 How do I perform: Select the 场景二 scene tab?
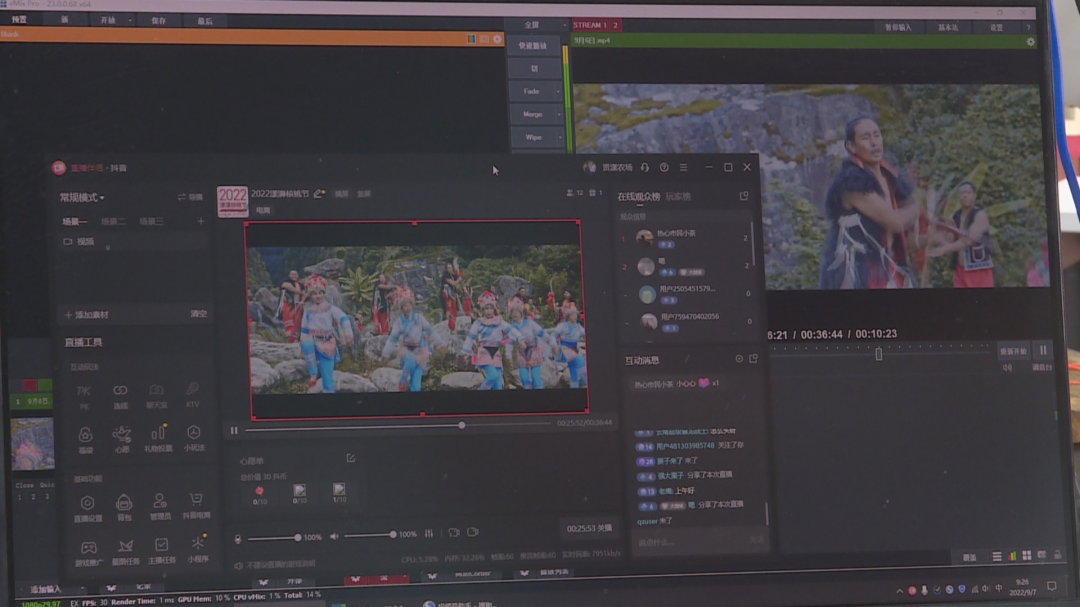(113, 221)
